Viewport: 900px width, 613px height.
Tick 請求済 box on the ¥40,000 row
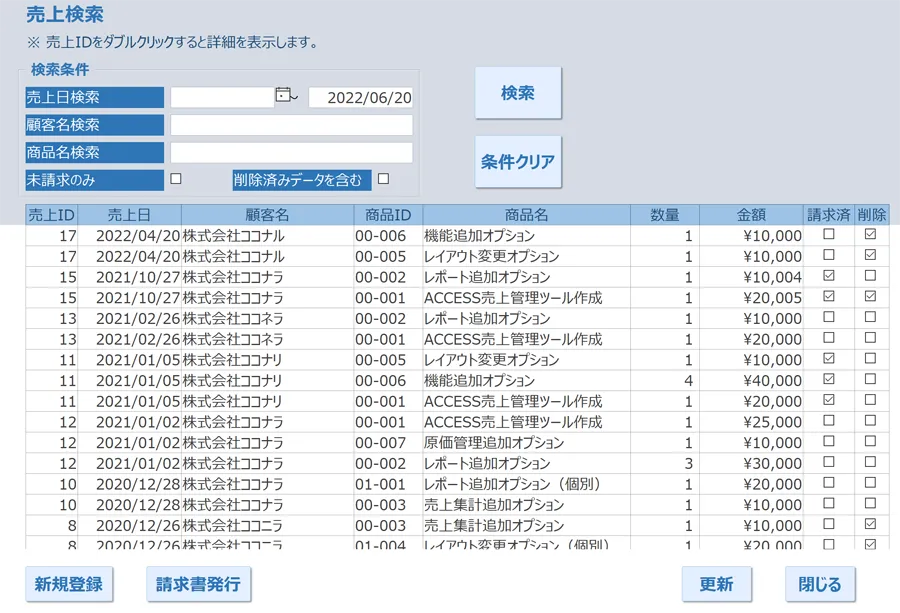click(x=828, y=379)
